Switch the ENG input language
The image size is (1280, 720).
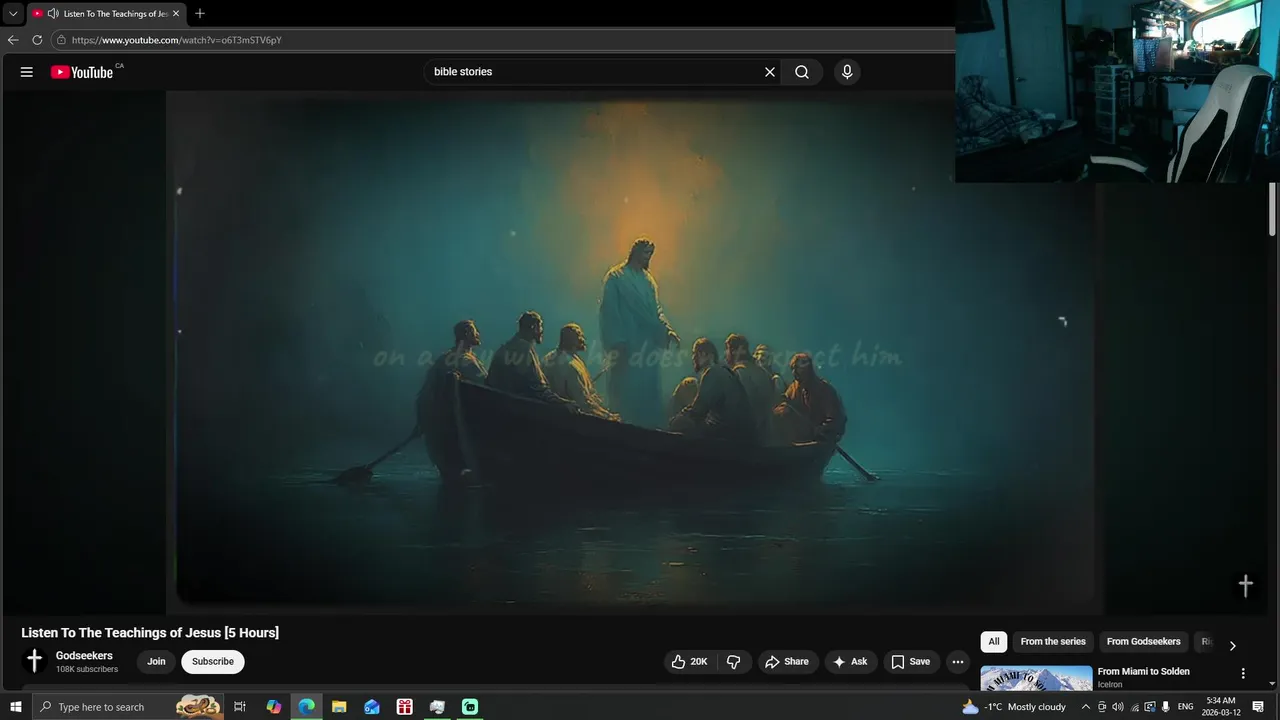pyautogui.click(x=1186, y=707)
